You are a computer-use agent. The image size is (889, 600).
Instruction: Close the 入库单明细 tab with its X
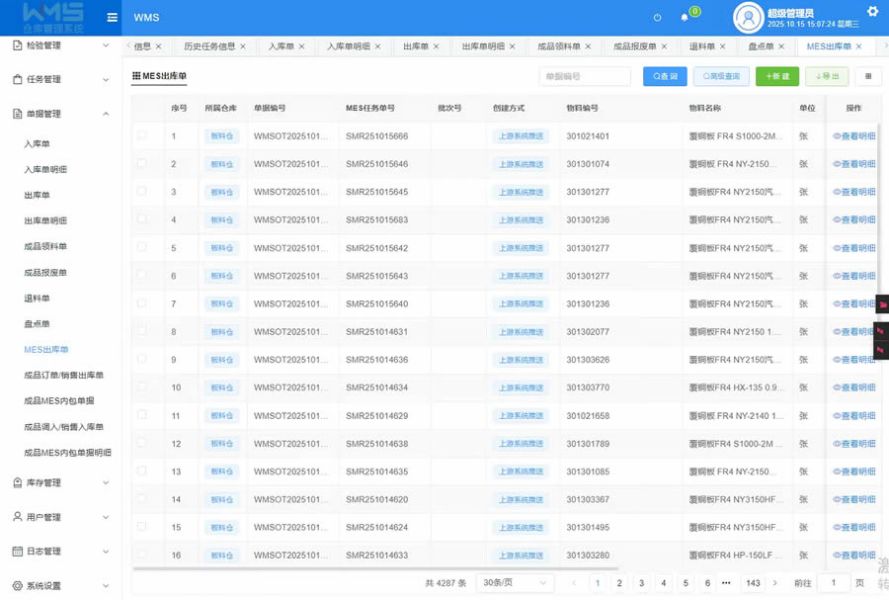coord(378,47)
